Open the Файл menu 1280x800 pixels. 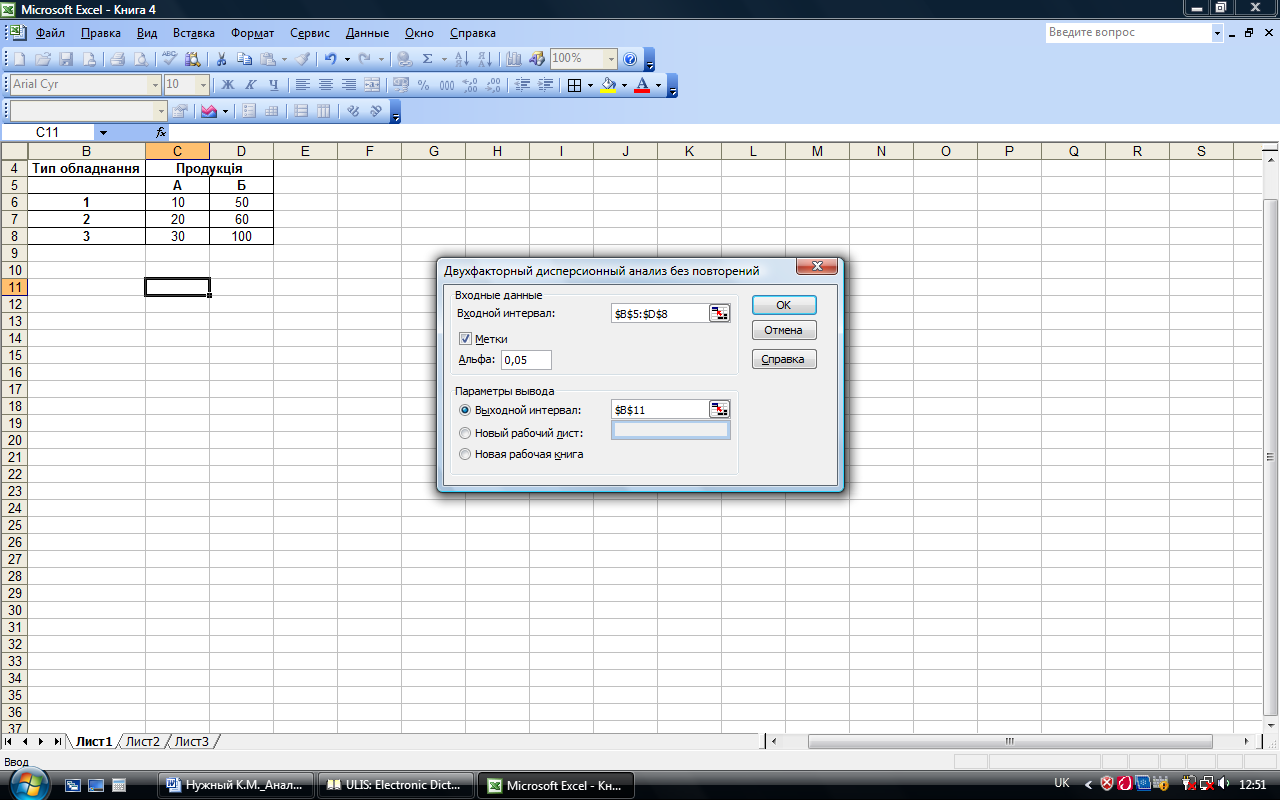(50, 33)
